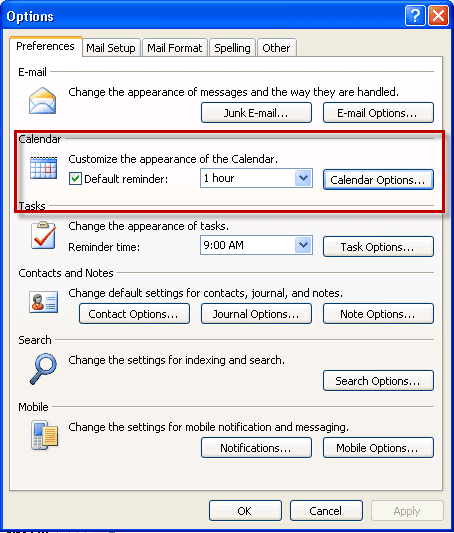Click the Mobile phone icon

click(x=44, y=435)
